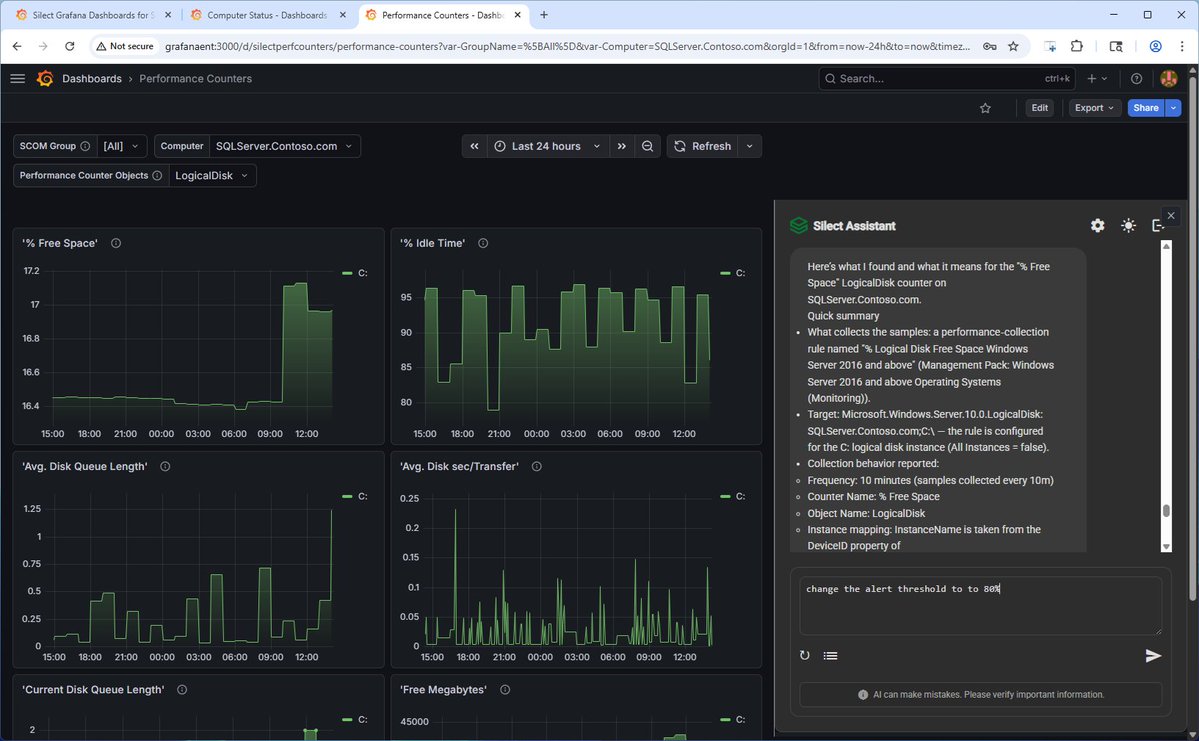Open the '% Free Space' panel info tooltip
The width and height of the screenshot is (1199, 741).
point(115,242)
